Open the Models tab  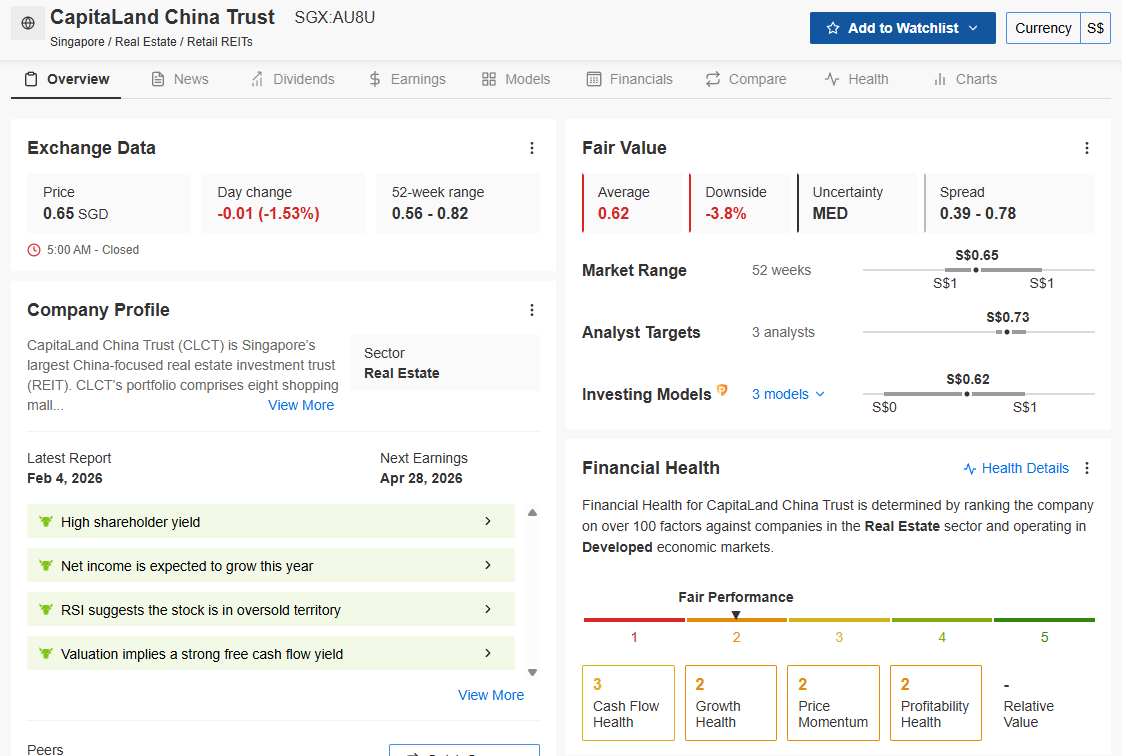click(516, 79)
